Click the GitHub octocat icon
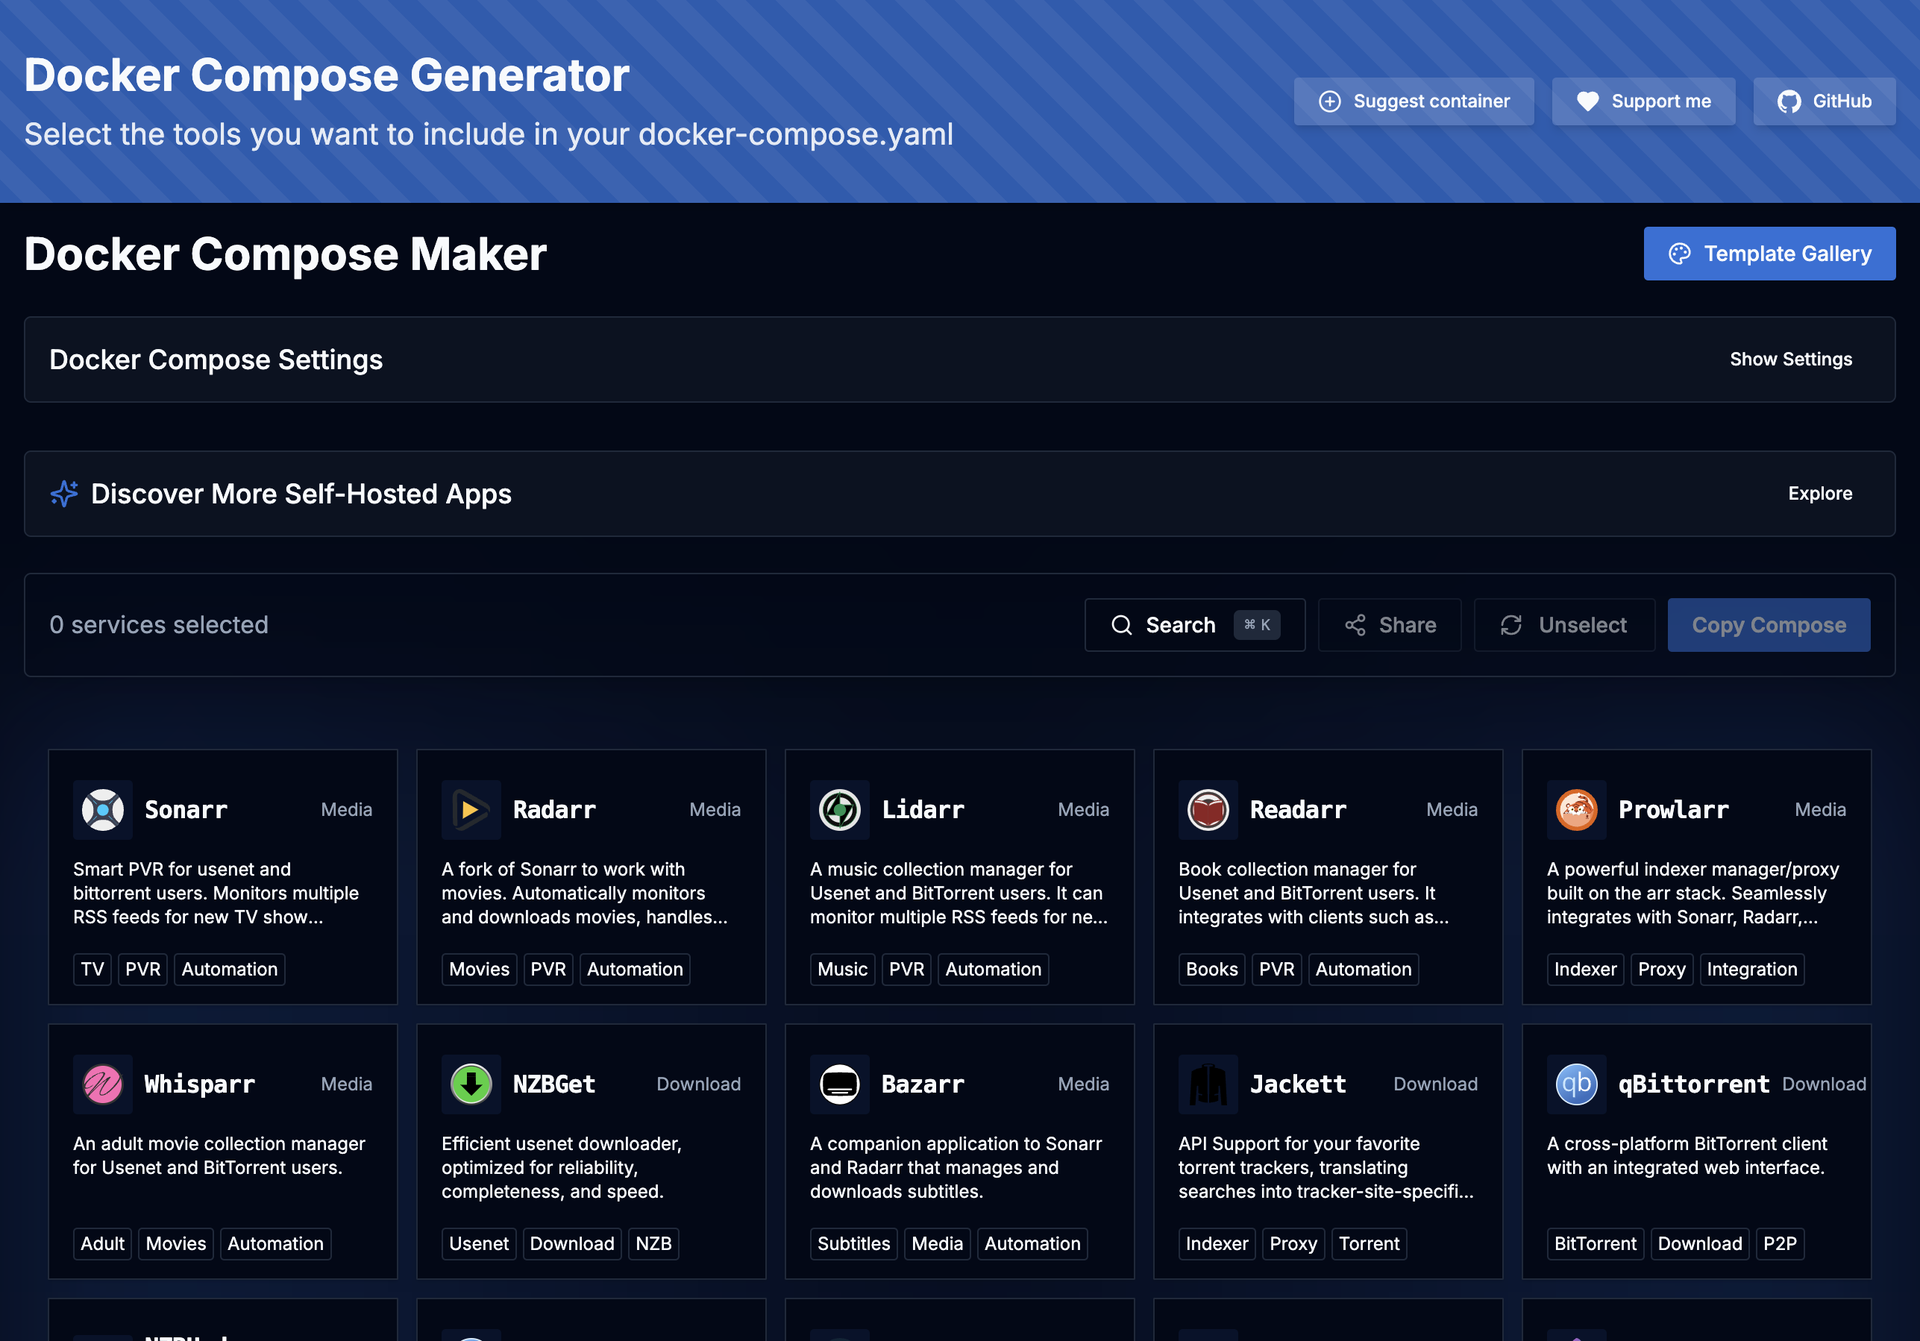The width and height of the screenshot is (1920, 1341). tap(1789, 101)
